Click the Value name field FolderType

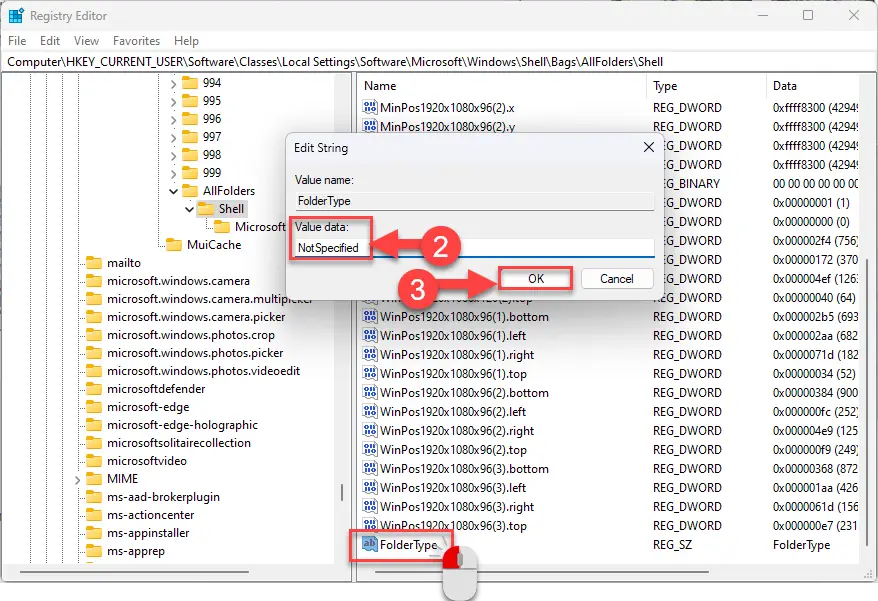click(x=474, y=201)
